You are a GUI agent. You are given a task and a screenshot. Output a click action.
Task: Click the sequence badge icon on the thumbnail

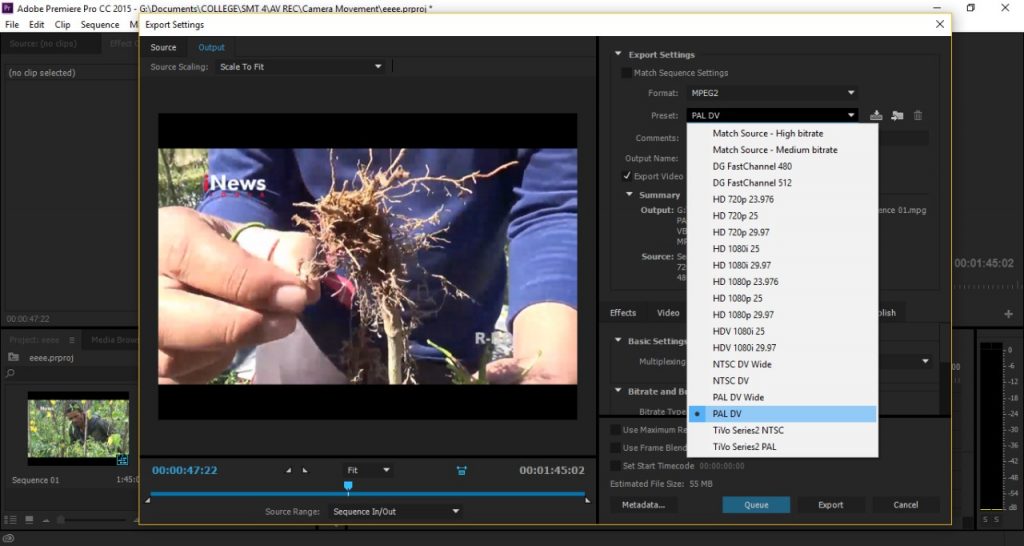122,460
